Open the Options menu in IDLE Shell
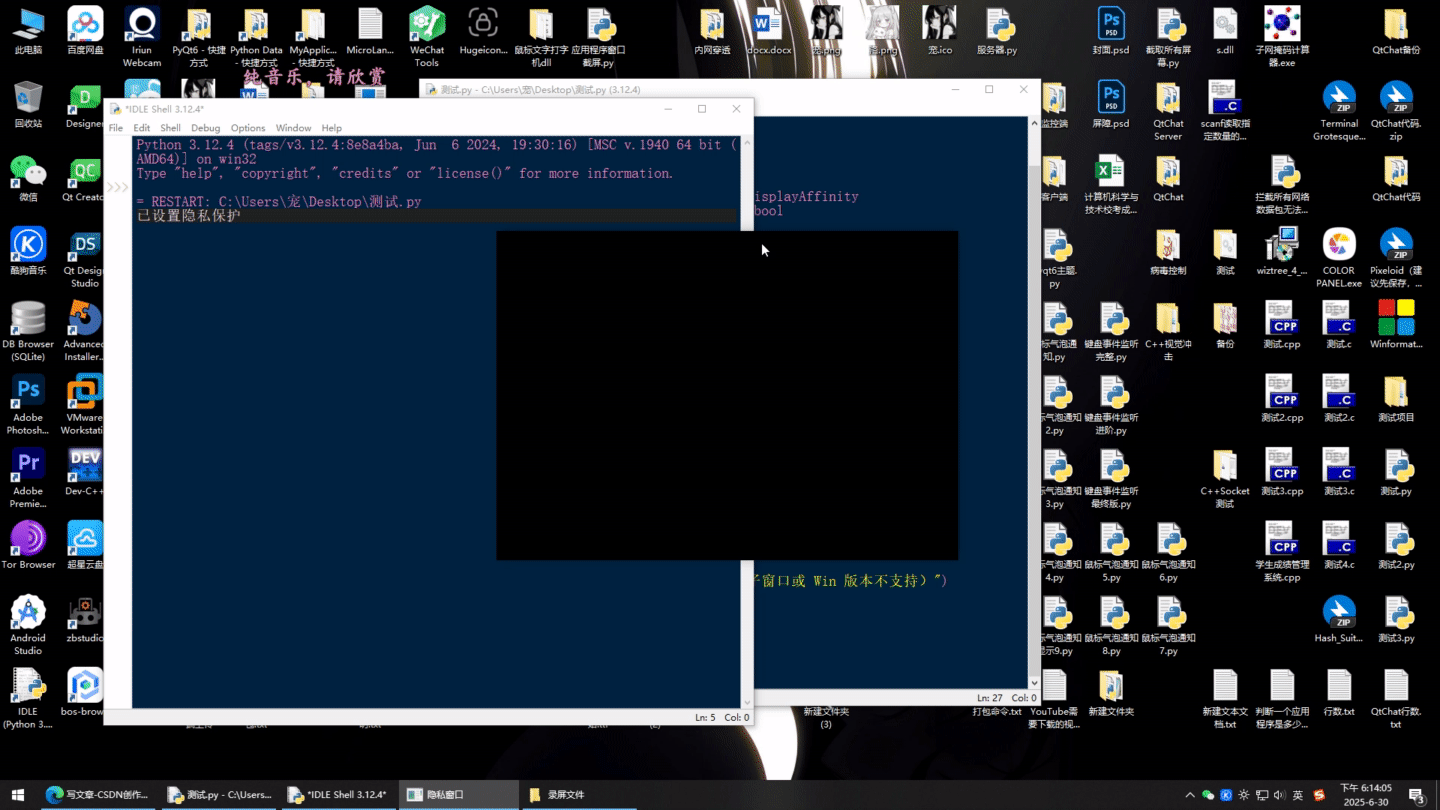Screen dimensions: 1440x810 tap(246, 127)
